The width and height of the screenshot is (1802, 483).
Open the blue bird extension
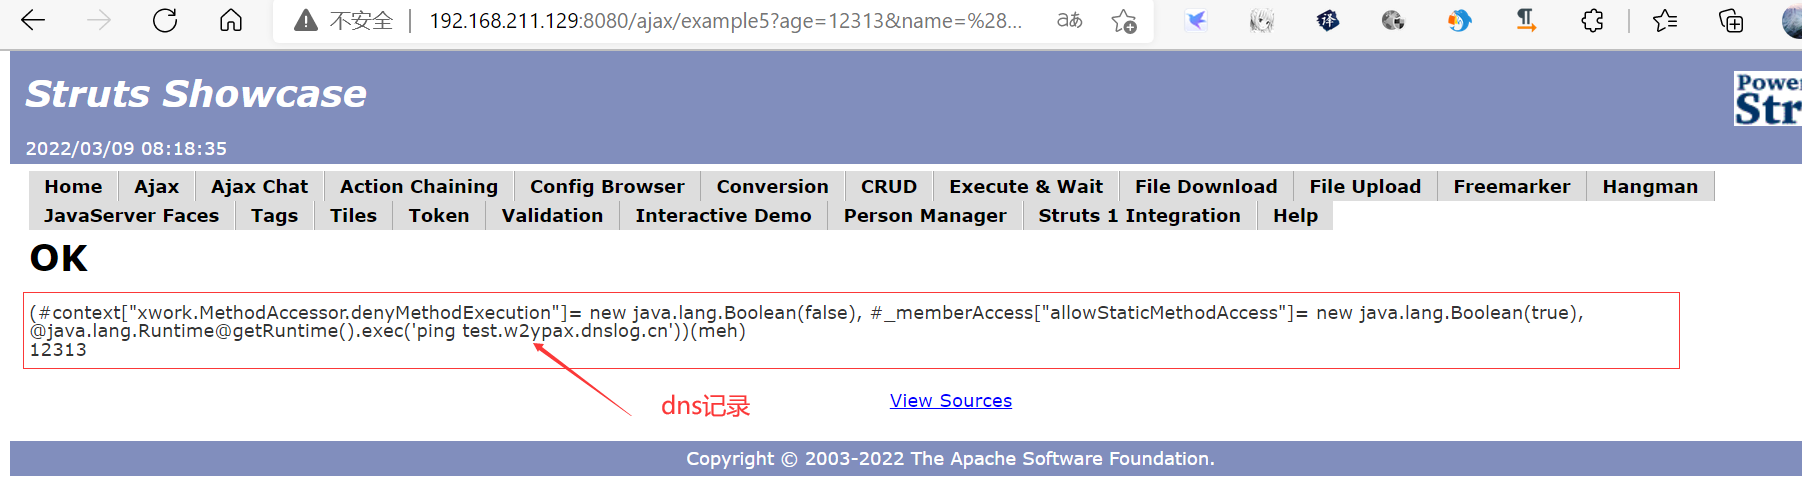[x=1196, y=21]
